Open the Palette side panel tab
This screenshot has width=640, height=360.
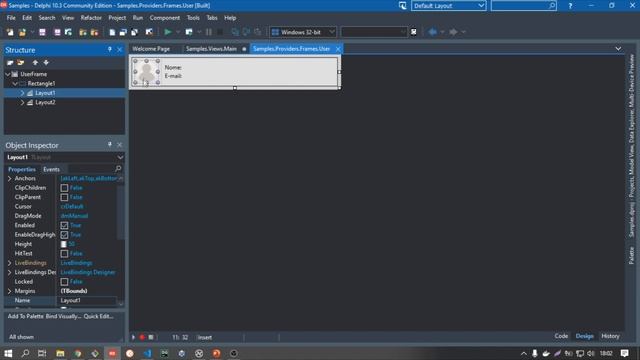click(x=631, y=256)
